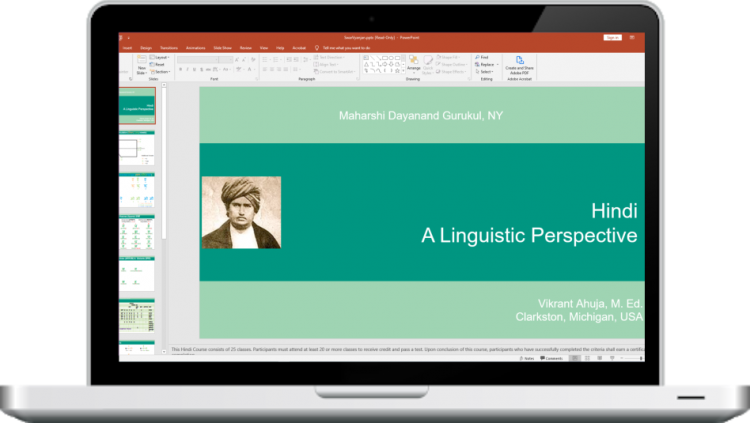Click the Sign in button

[x=612, y=37]
